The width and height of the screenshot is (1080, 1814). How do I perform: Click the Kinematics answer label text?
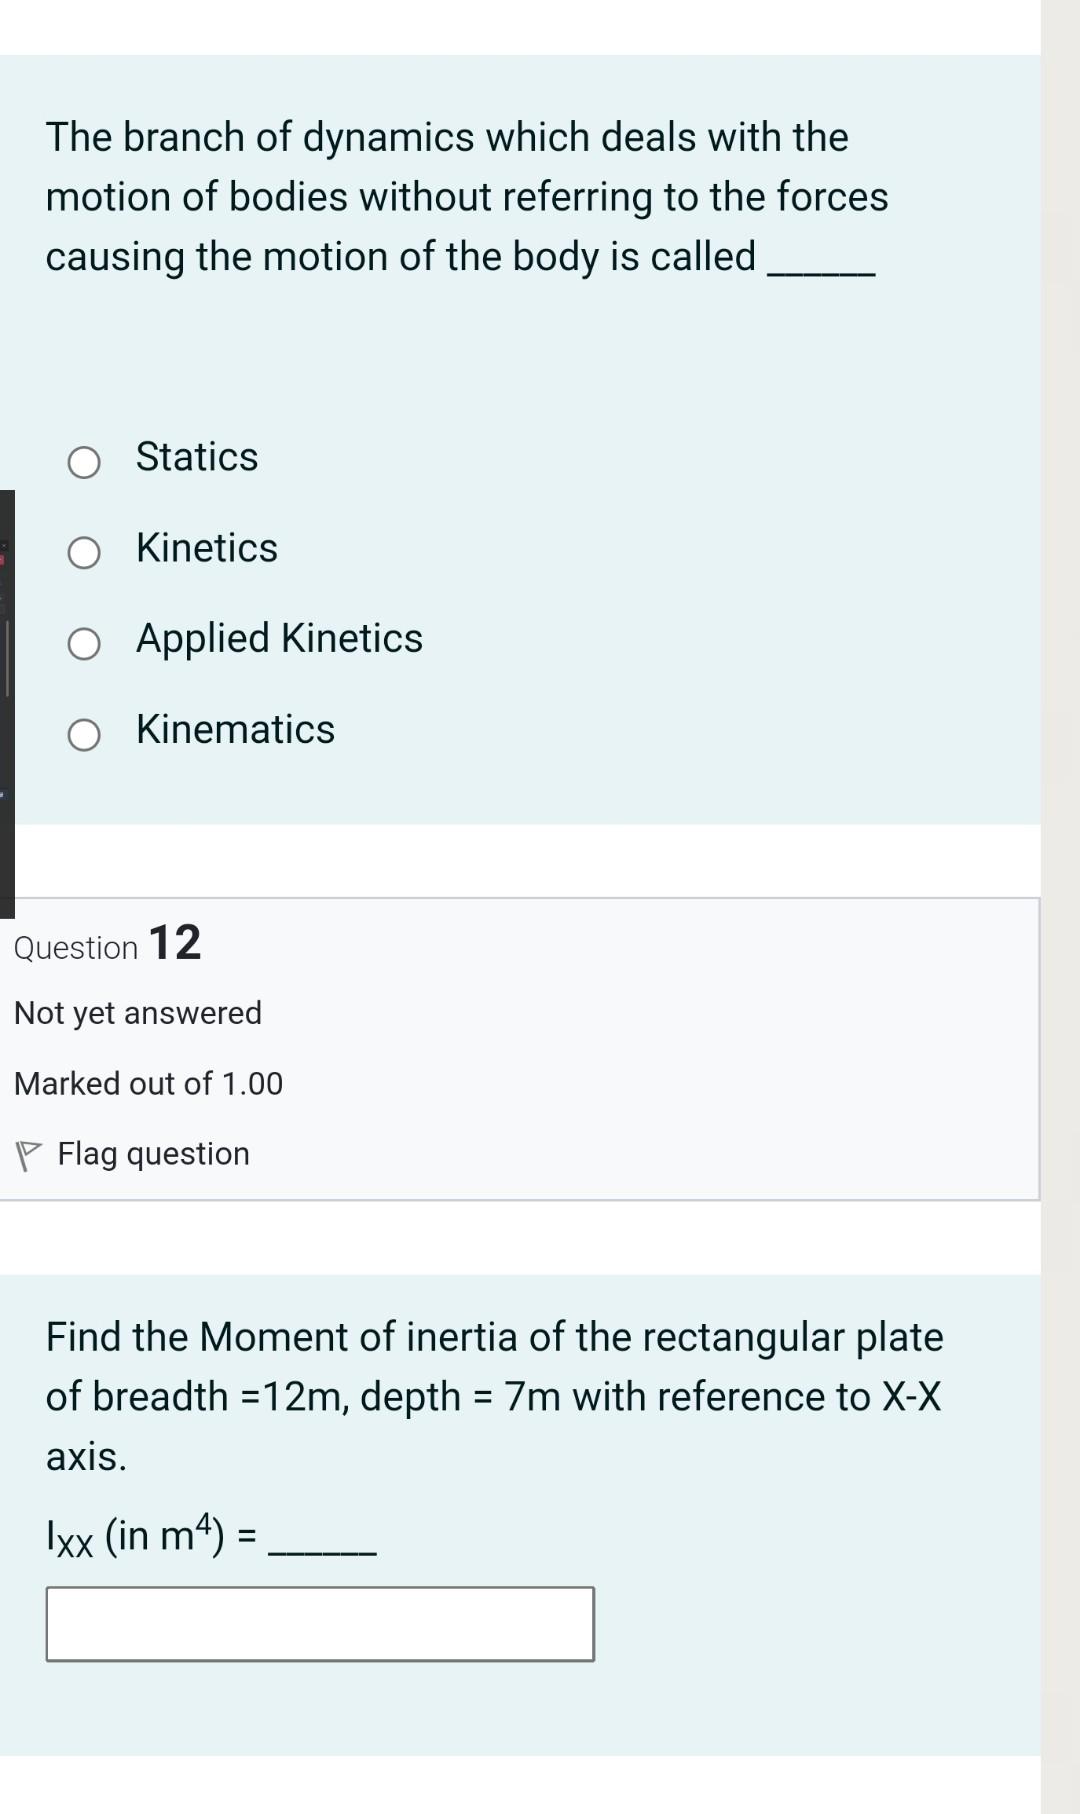(235, 730)
